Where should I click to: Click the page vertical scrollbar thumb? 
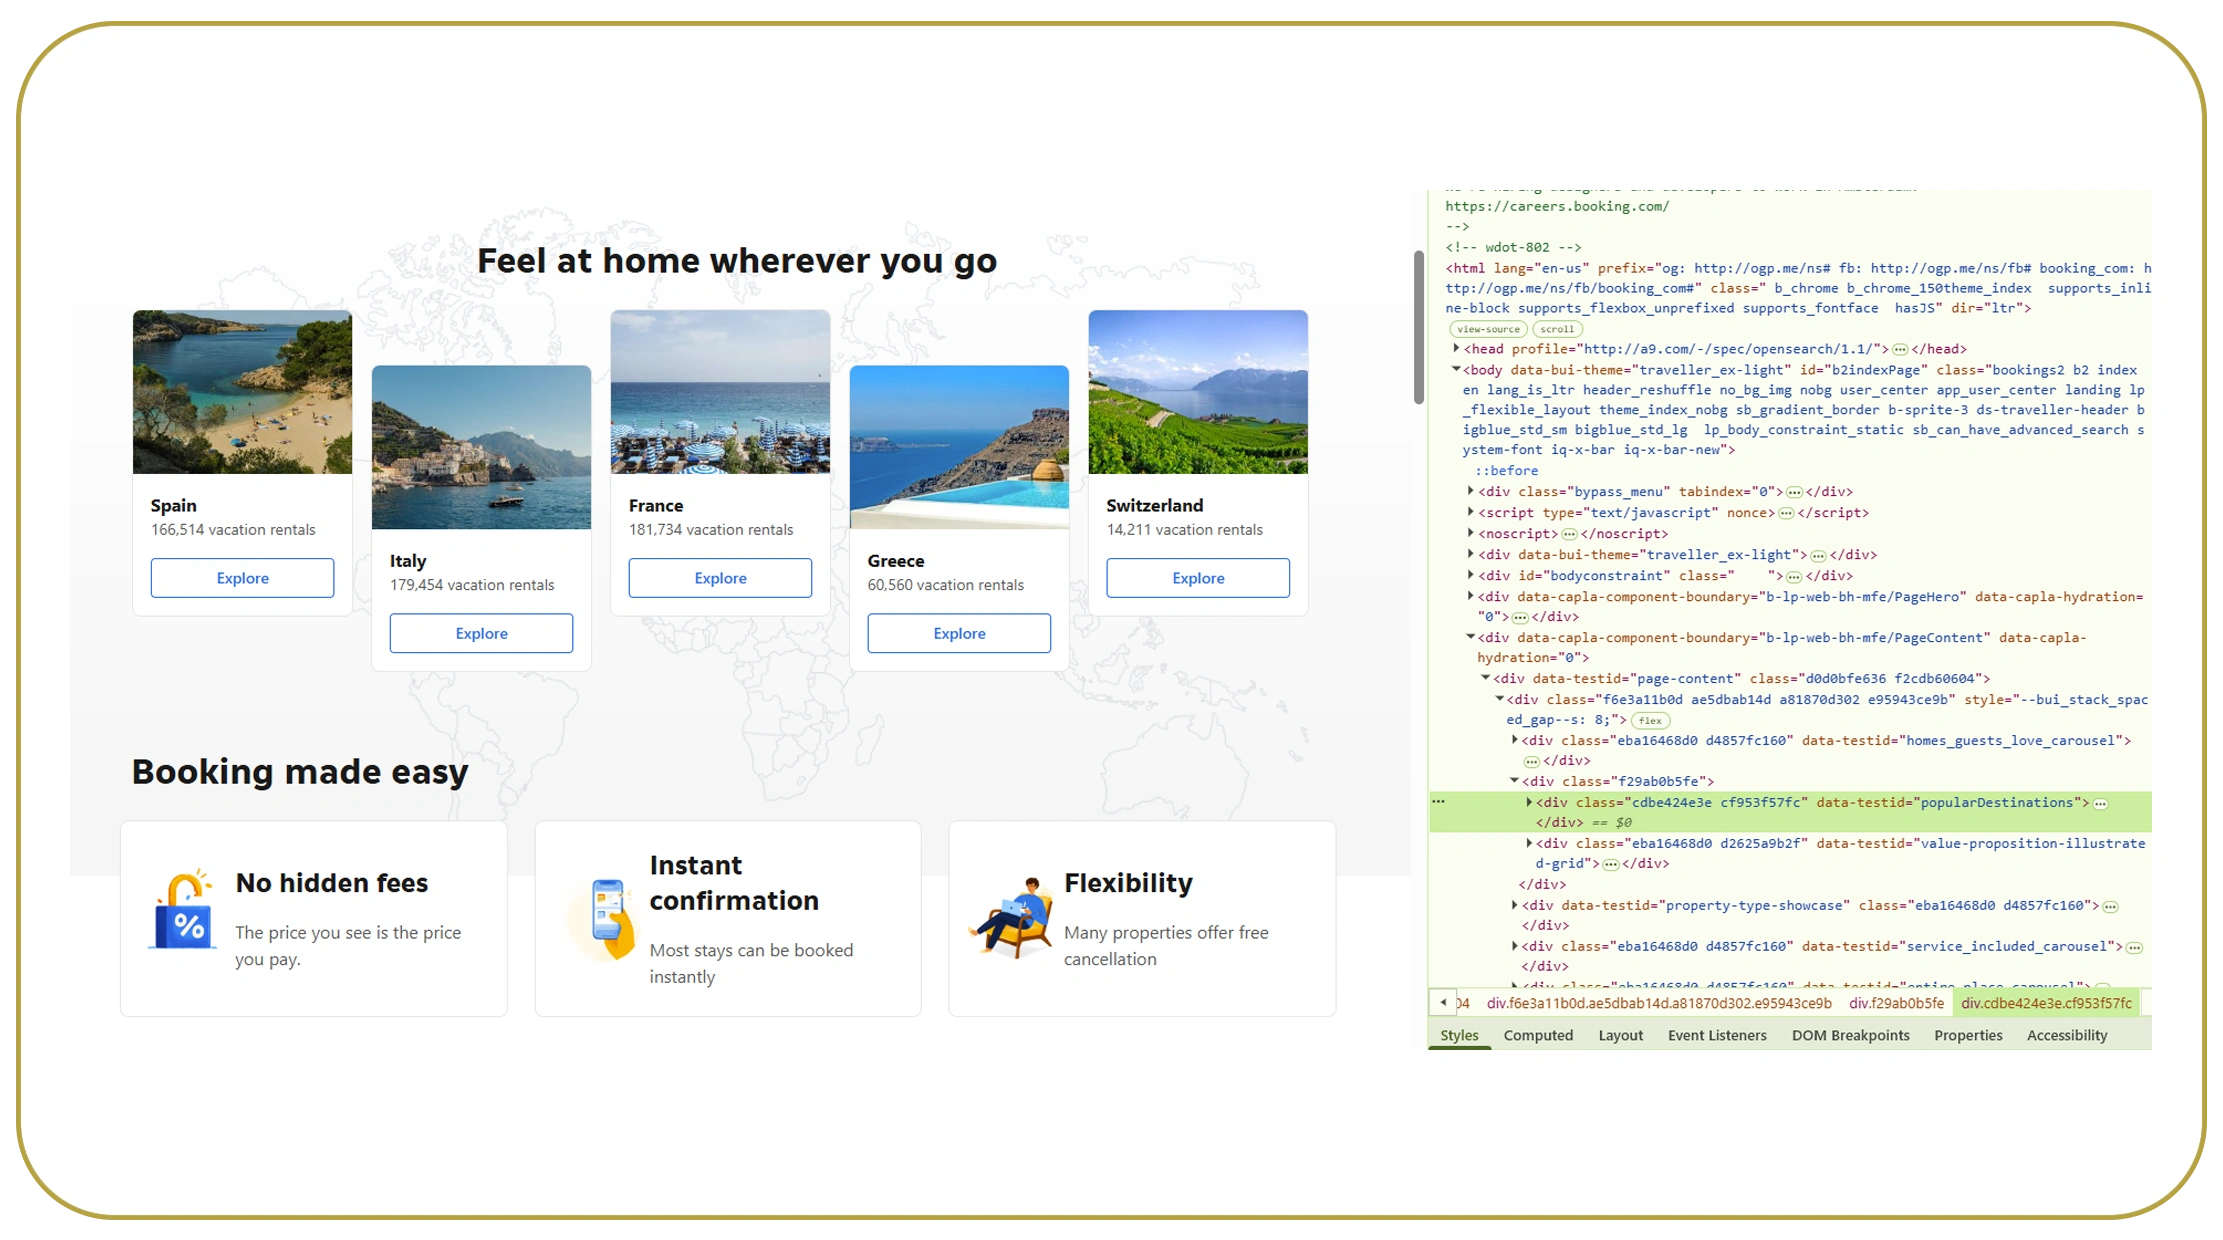point(1418,327)
